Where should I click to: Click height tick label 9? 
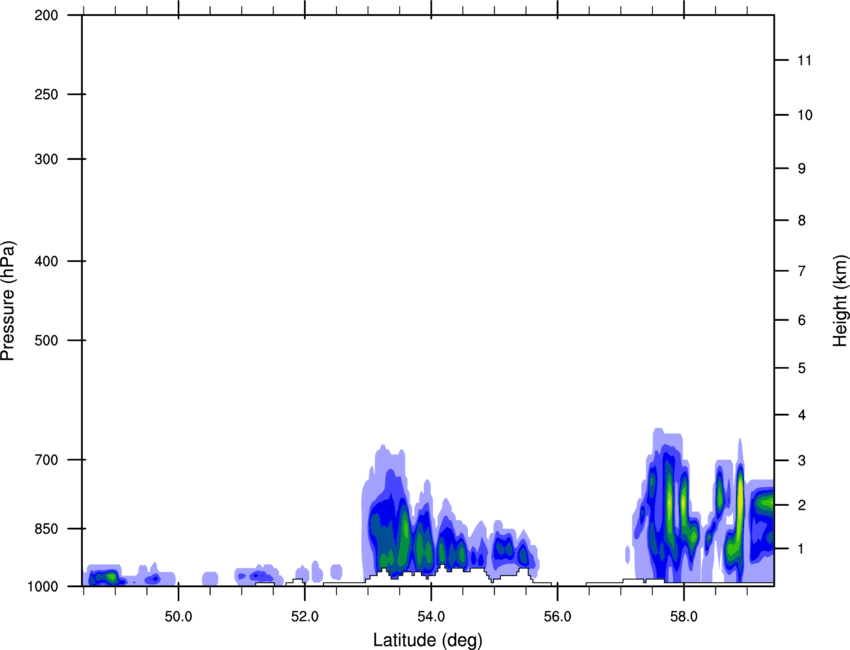[802, 169]
